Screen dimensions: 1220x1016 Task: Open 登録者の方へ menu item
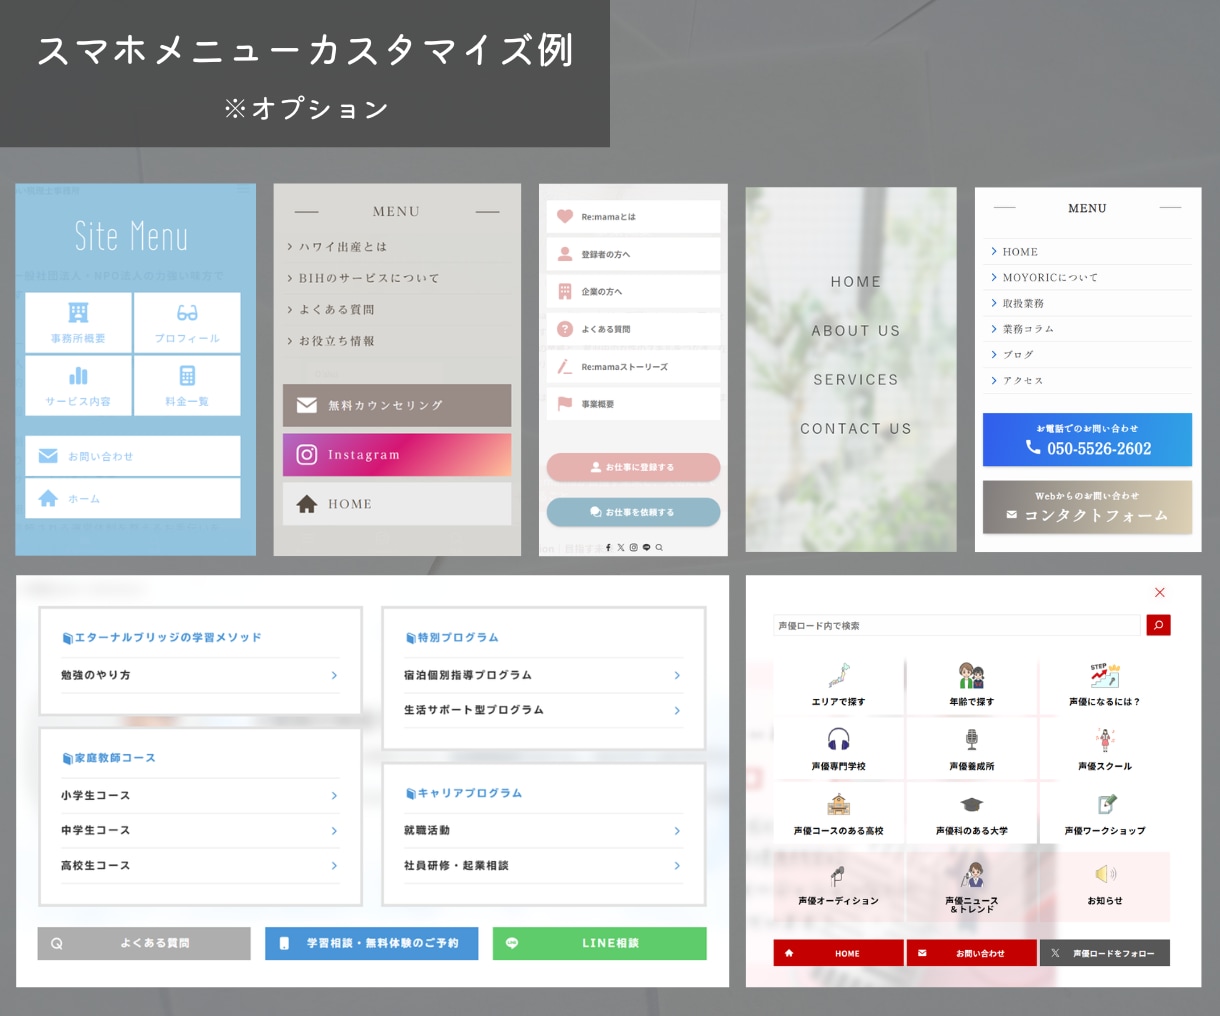(x=633, y=254)
